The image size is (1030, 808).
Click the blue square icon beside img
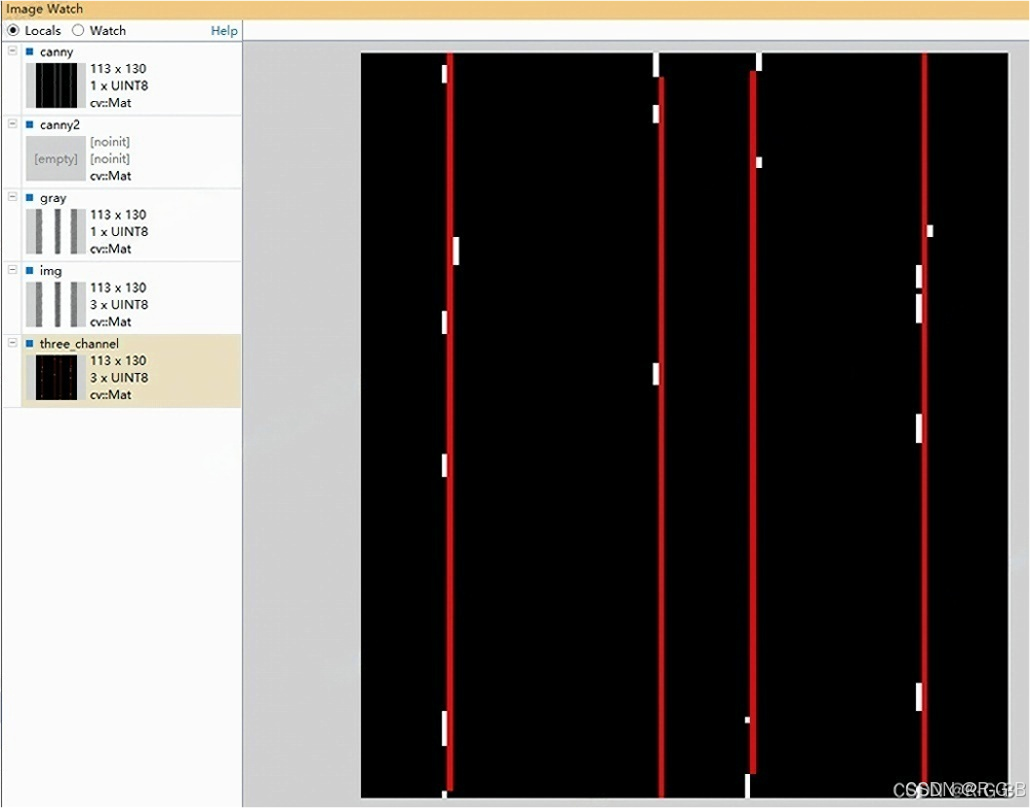[30, 270]
